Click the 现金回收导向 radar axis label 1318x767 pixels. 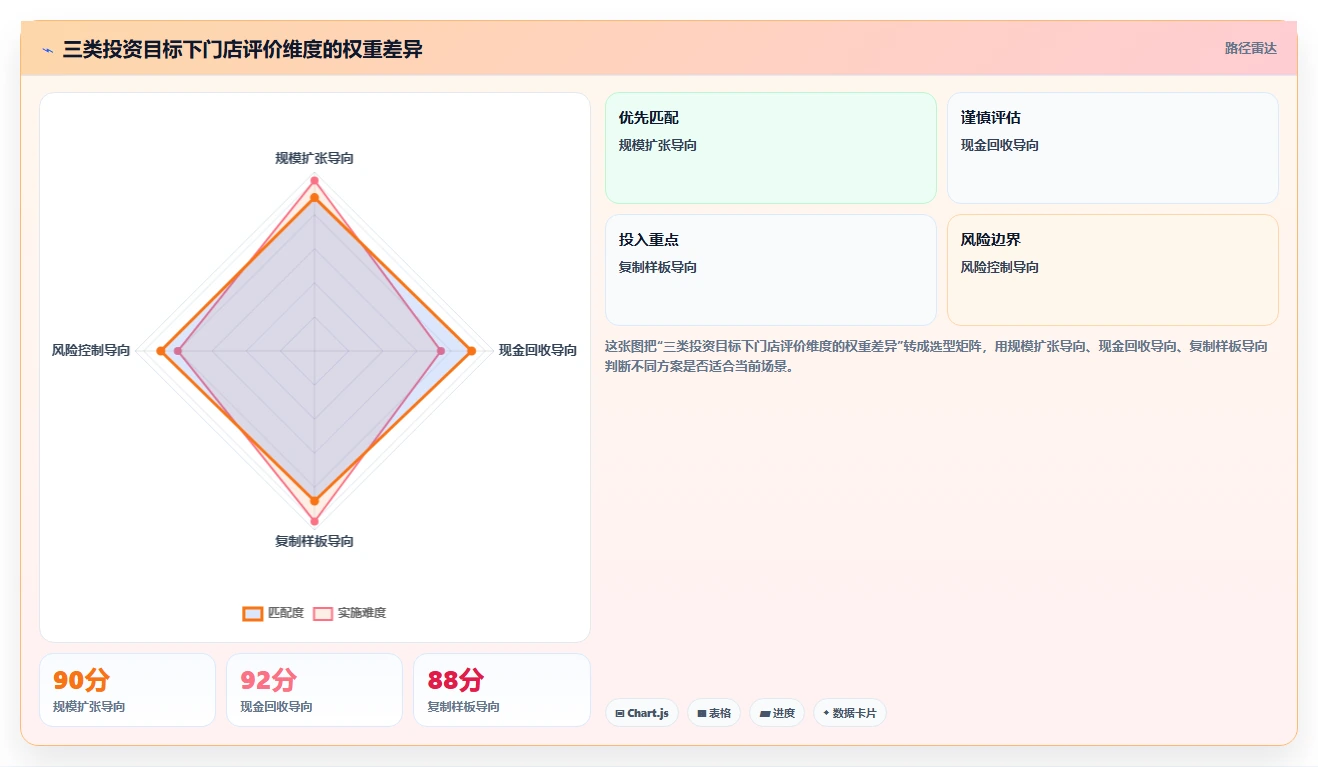[x=538, y=350]
